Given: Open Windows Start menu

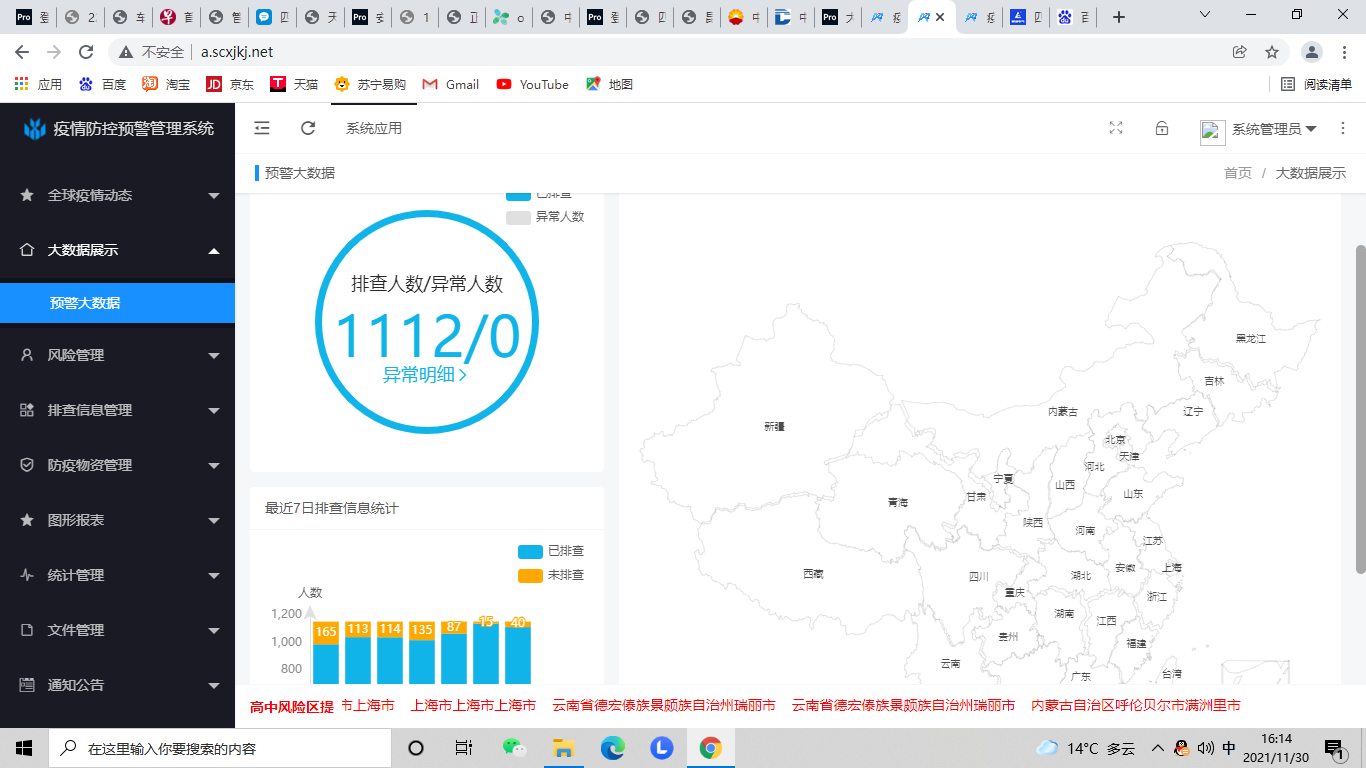Looking at the screenshot, I should (x=24, y=748).
